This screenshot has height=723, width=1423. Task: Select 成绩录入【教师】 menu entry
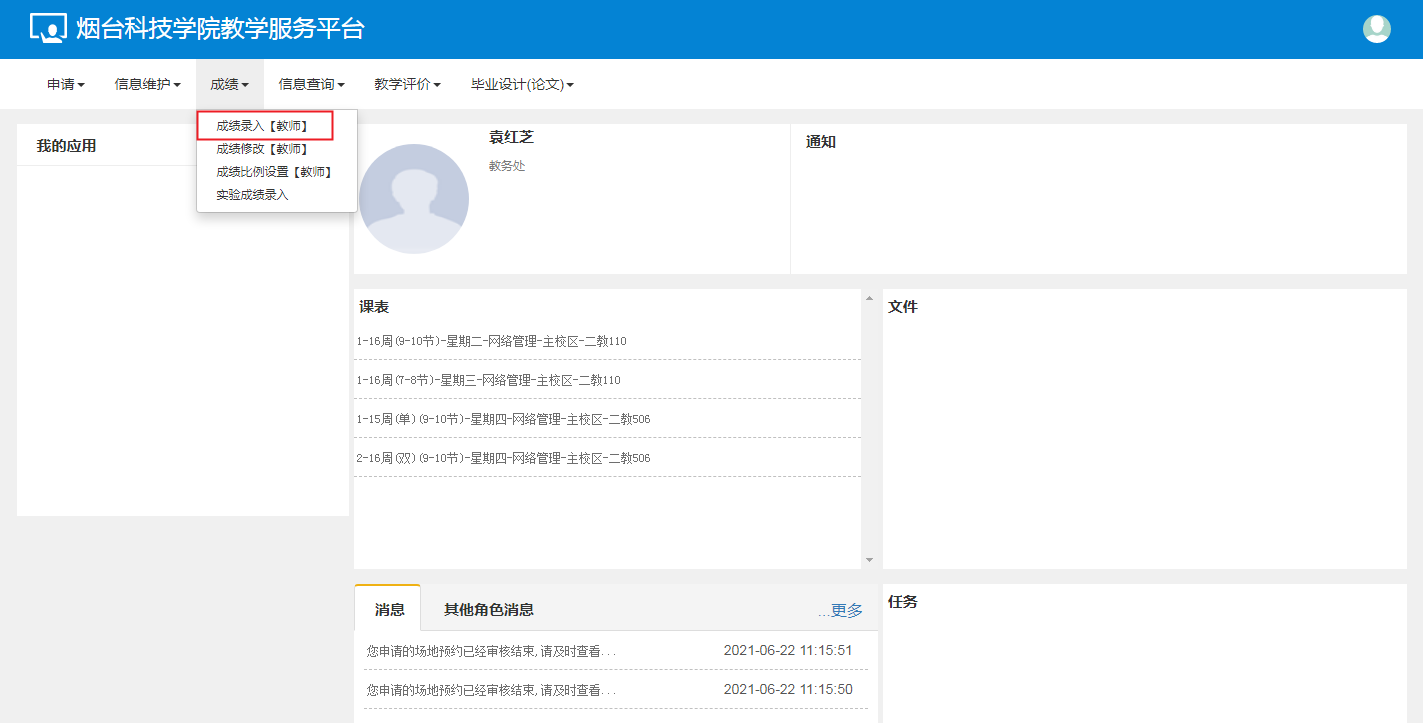pyautogui.click(x=264, y=126)
